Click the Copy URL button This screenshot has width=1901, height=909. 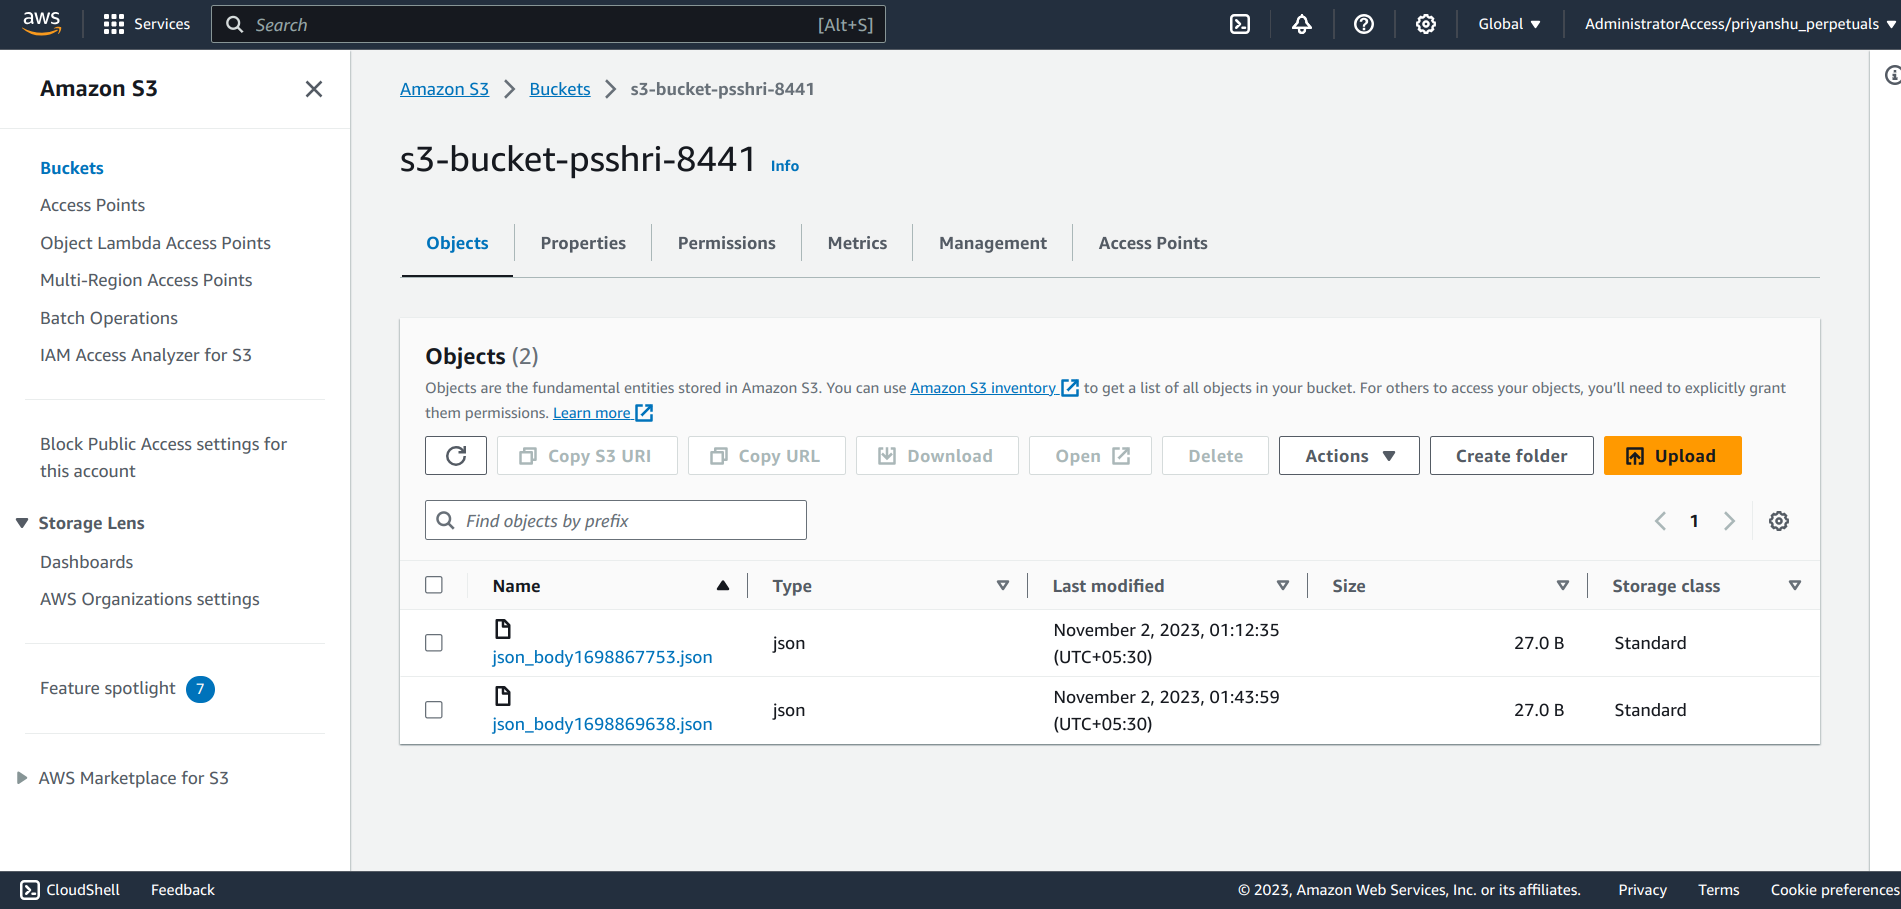click(x=766, y=456)
